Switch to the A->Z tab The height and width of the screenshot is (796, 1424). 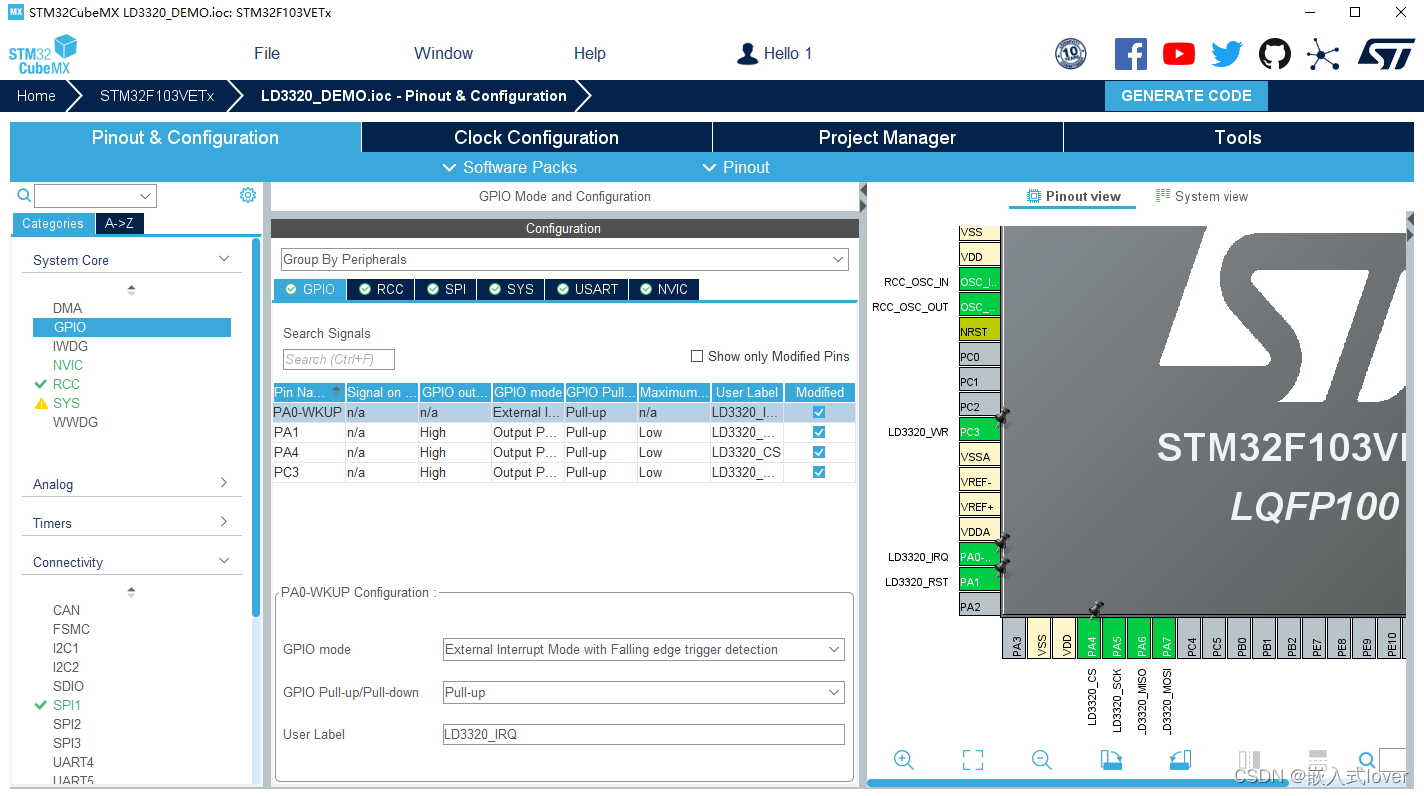pos(120,224)
